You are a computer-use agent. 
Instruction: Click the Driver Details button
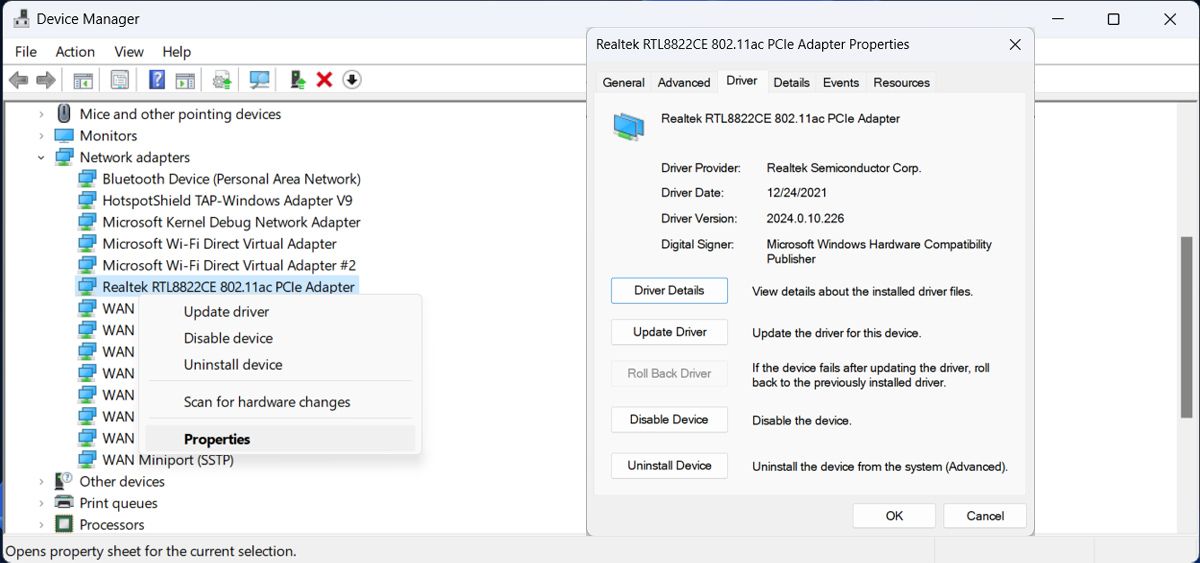[x=669, y=290]
